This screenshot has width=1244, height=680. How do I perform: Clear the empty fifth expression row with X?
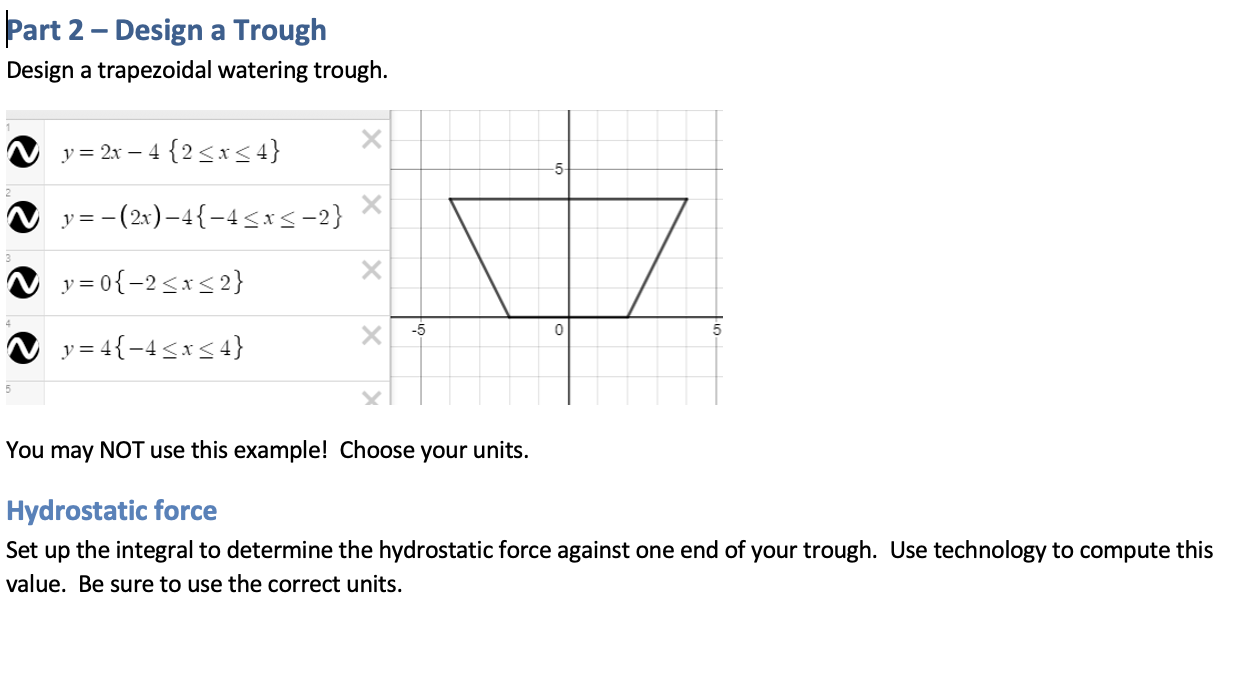371,398
